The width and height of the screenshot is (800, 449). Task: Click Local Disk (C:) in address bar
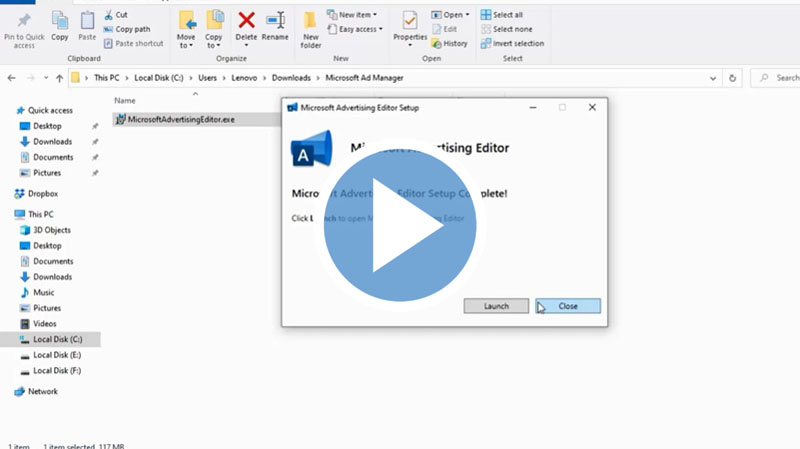(x=159, y=78)
